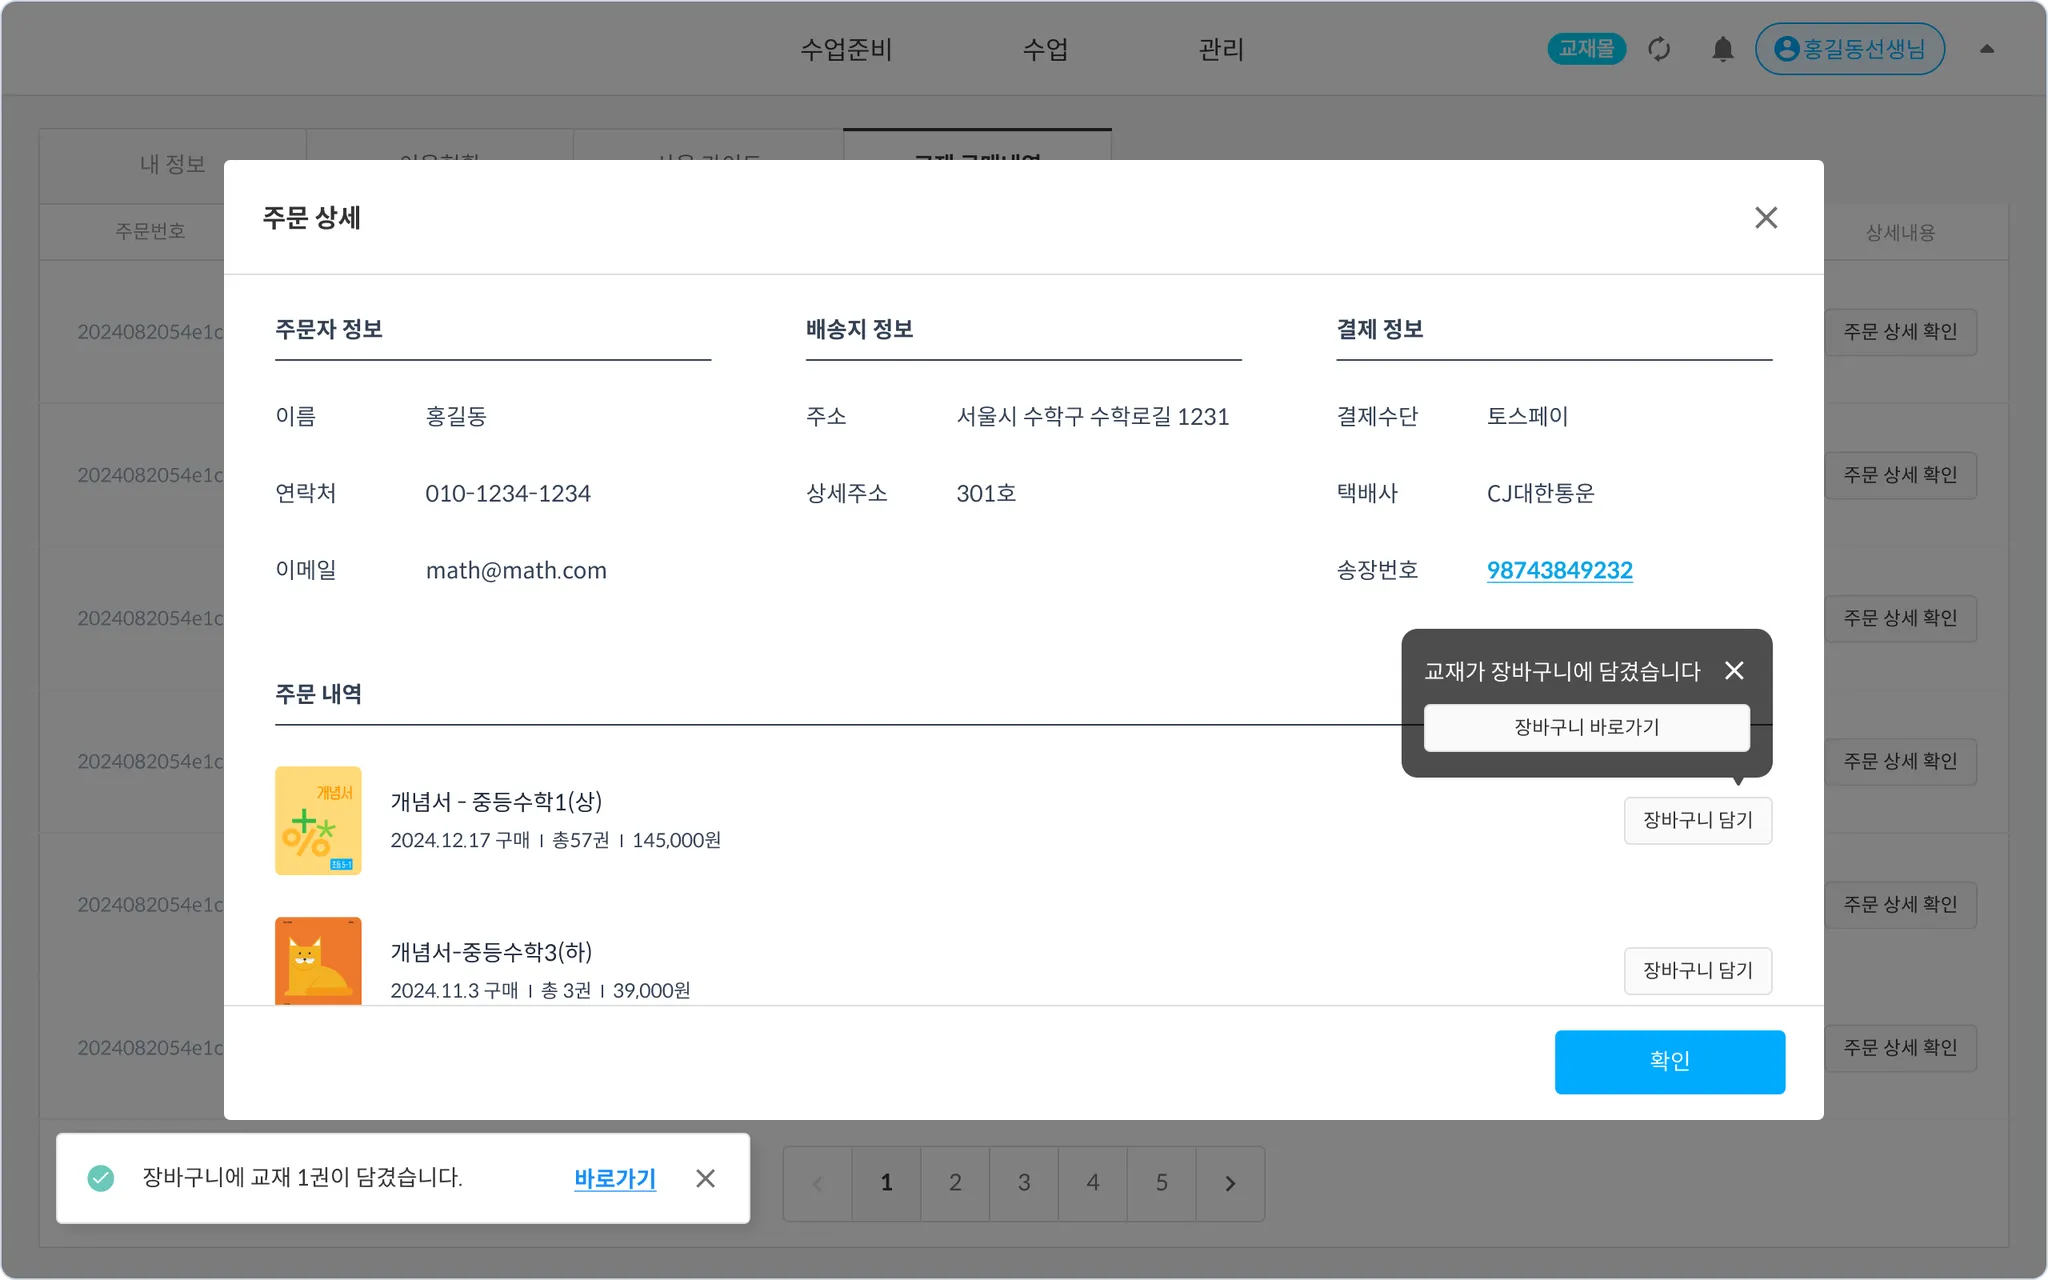Click the 장바구니 바로가기 button
Viewport: 2048px width, 1280px height.
1586,727
